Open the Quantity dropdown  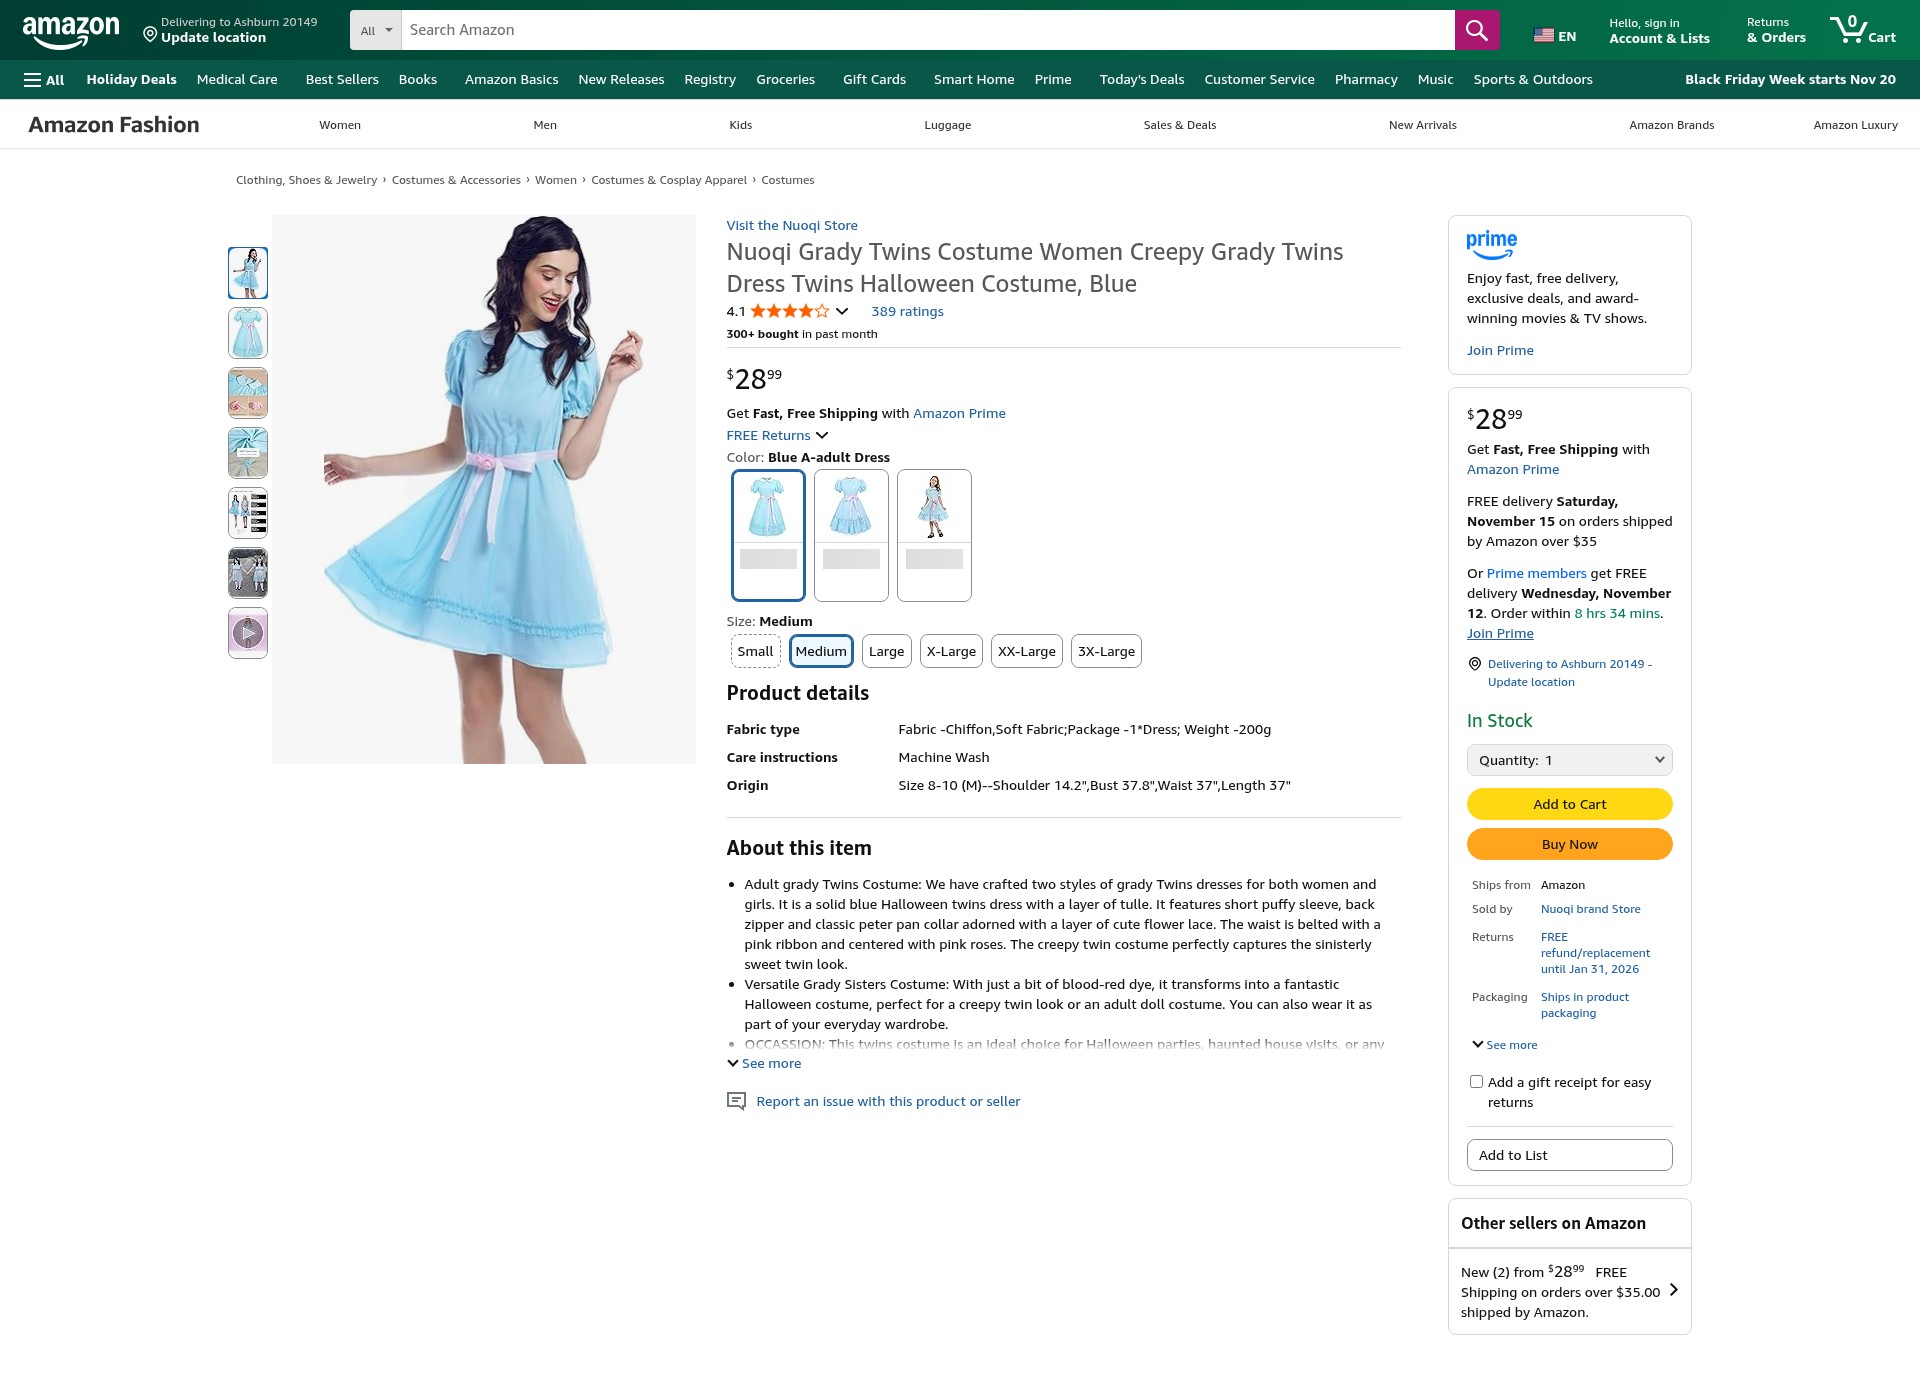(x=1569, y=760)
